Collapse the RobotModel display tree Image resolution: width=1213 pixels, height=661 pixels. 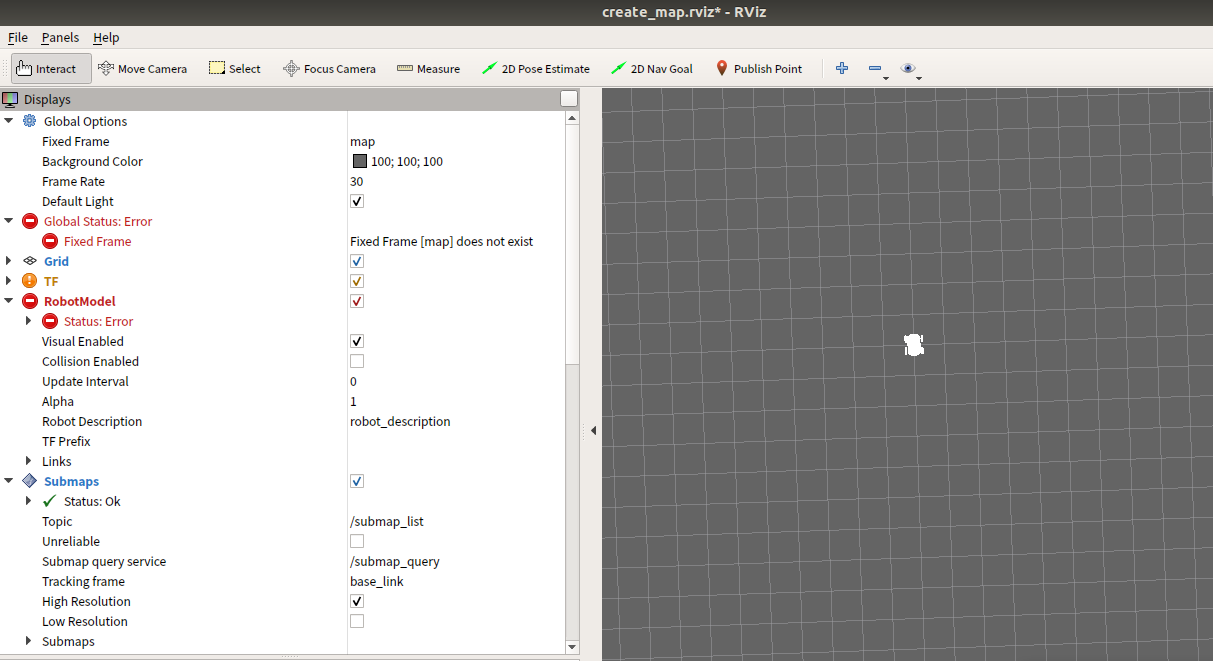[9, 301]
